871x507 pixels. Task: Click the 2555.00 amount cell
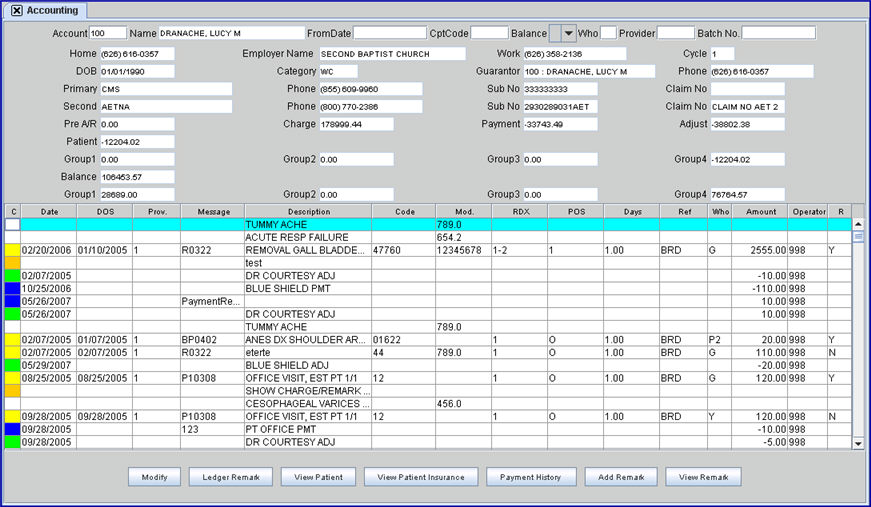(x=759, y=250)
